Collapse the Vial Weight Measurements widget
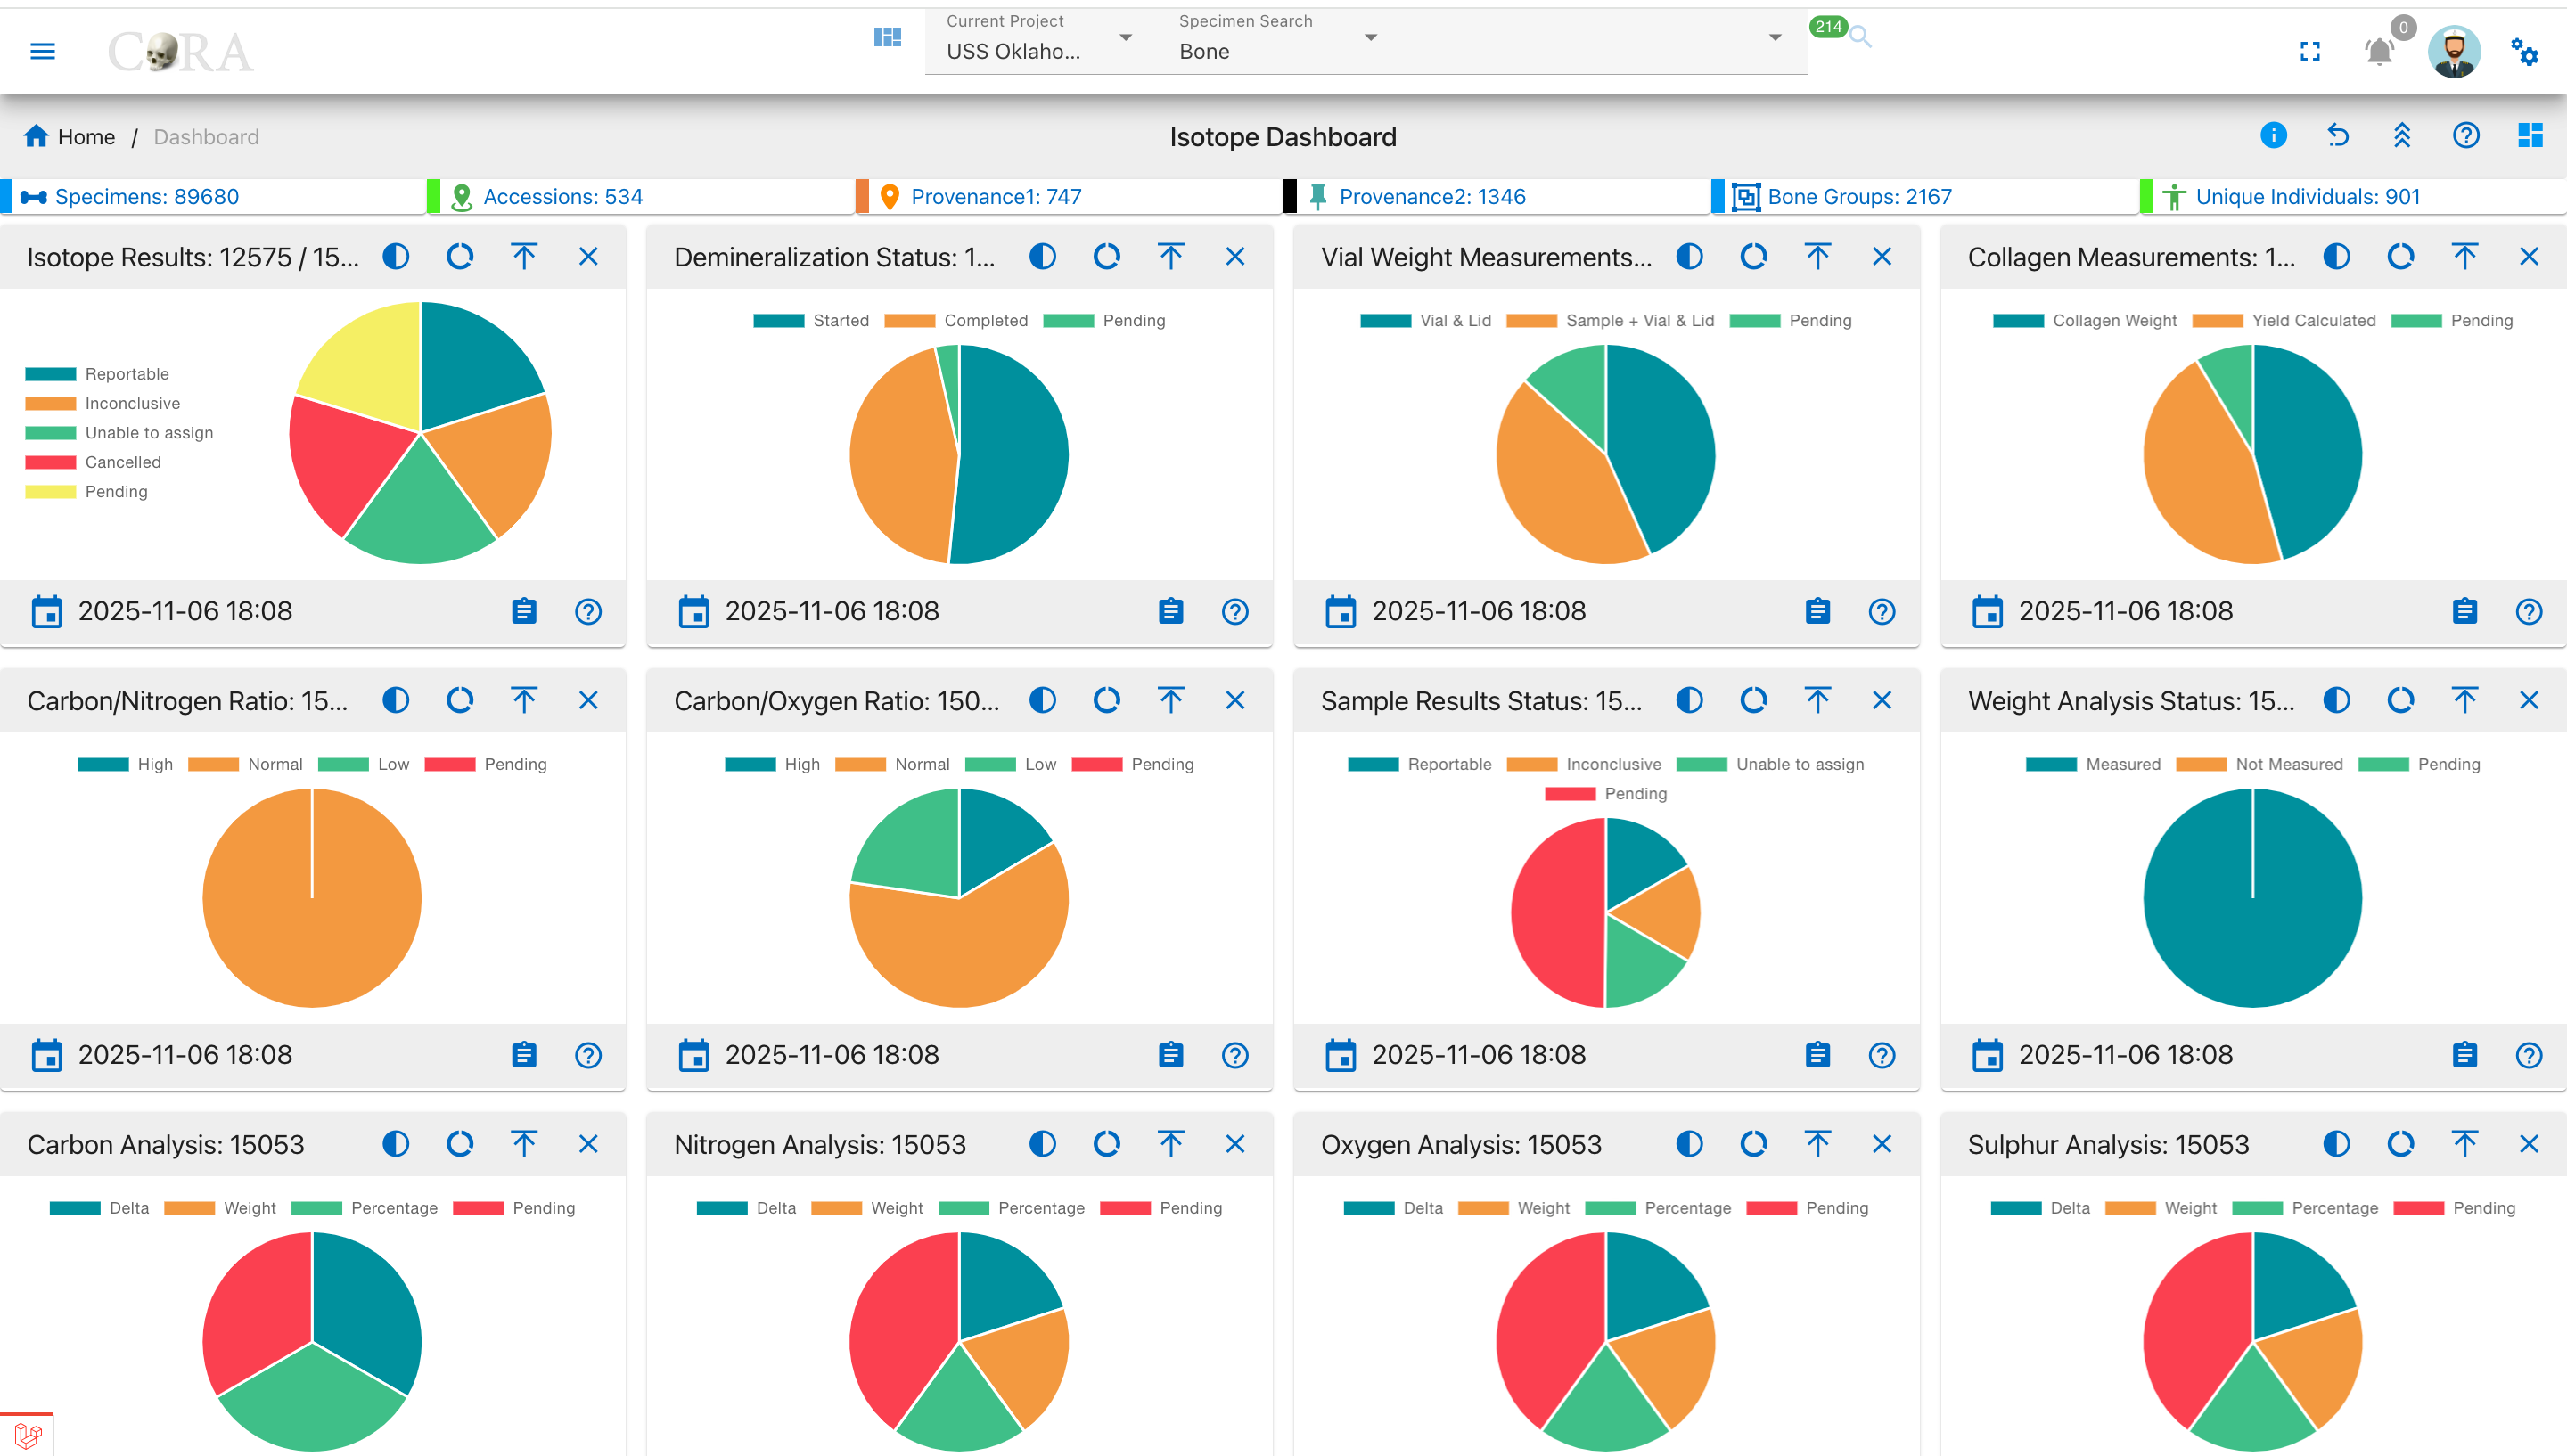This screenshot has width=2567, height=1456. 1818,257
